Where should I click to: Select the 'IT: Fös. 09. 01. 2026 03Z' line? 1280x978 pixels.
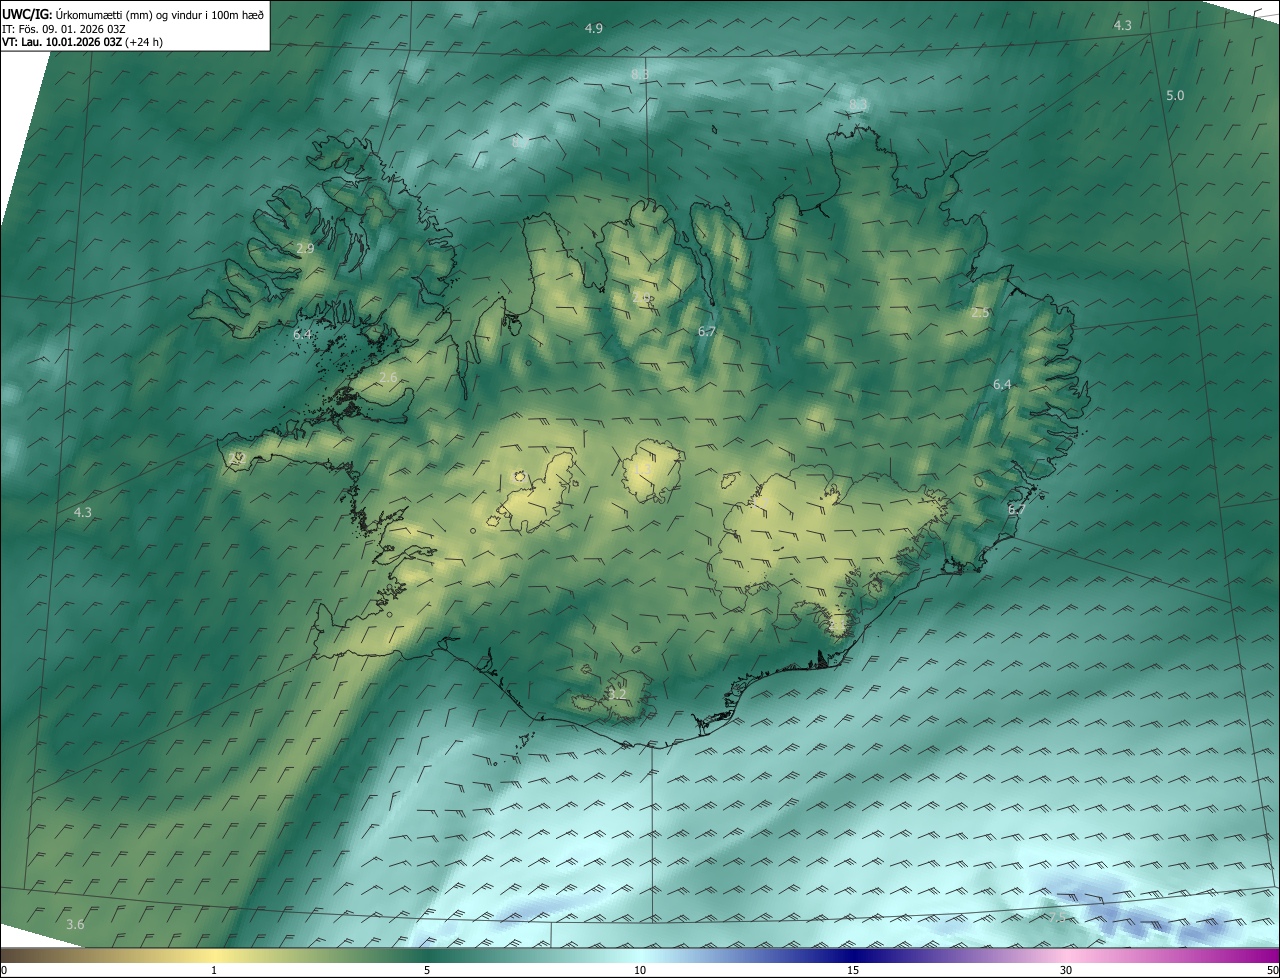[64, 28]
